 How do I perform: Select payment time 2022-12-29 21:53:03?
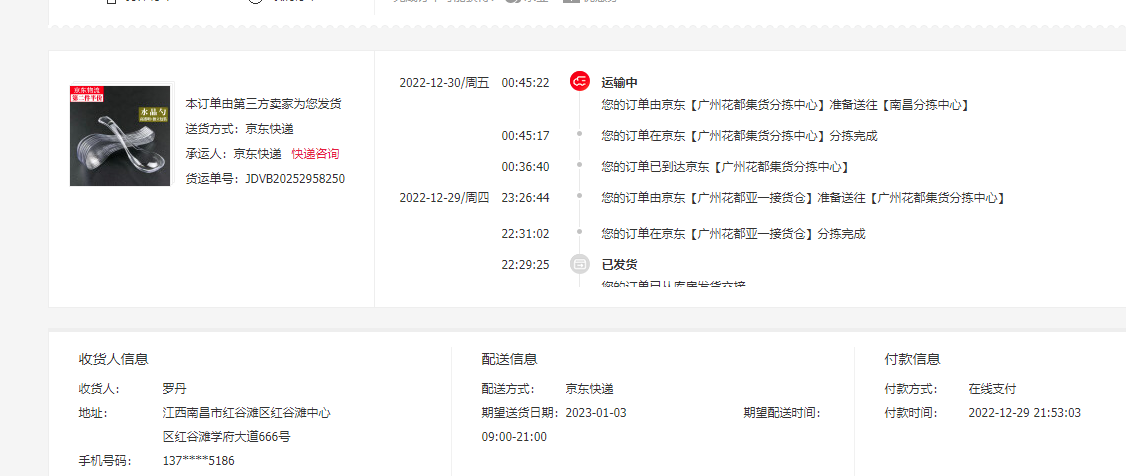(1024, 413)
